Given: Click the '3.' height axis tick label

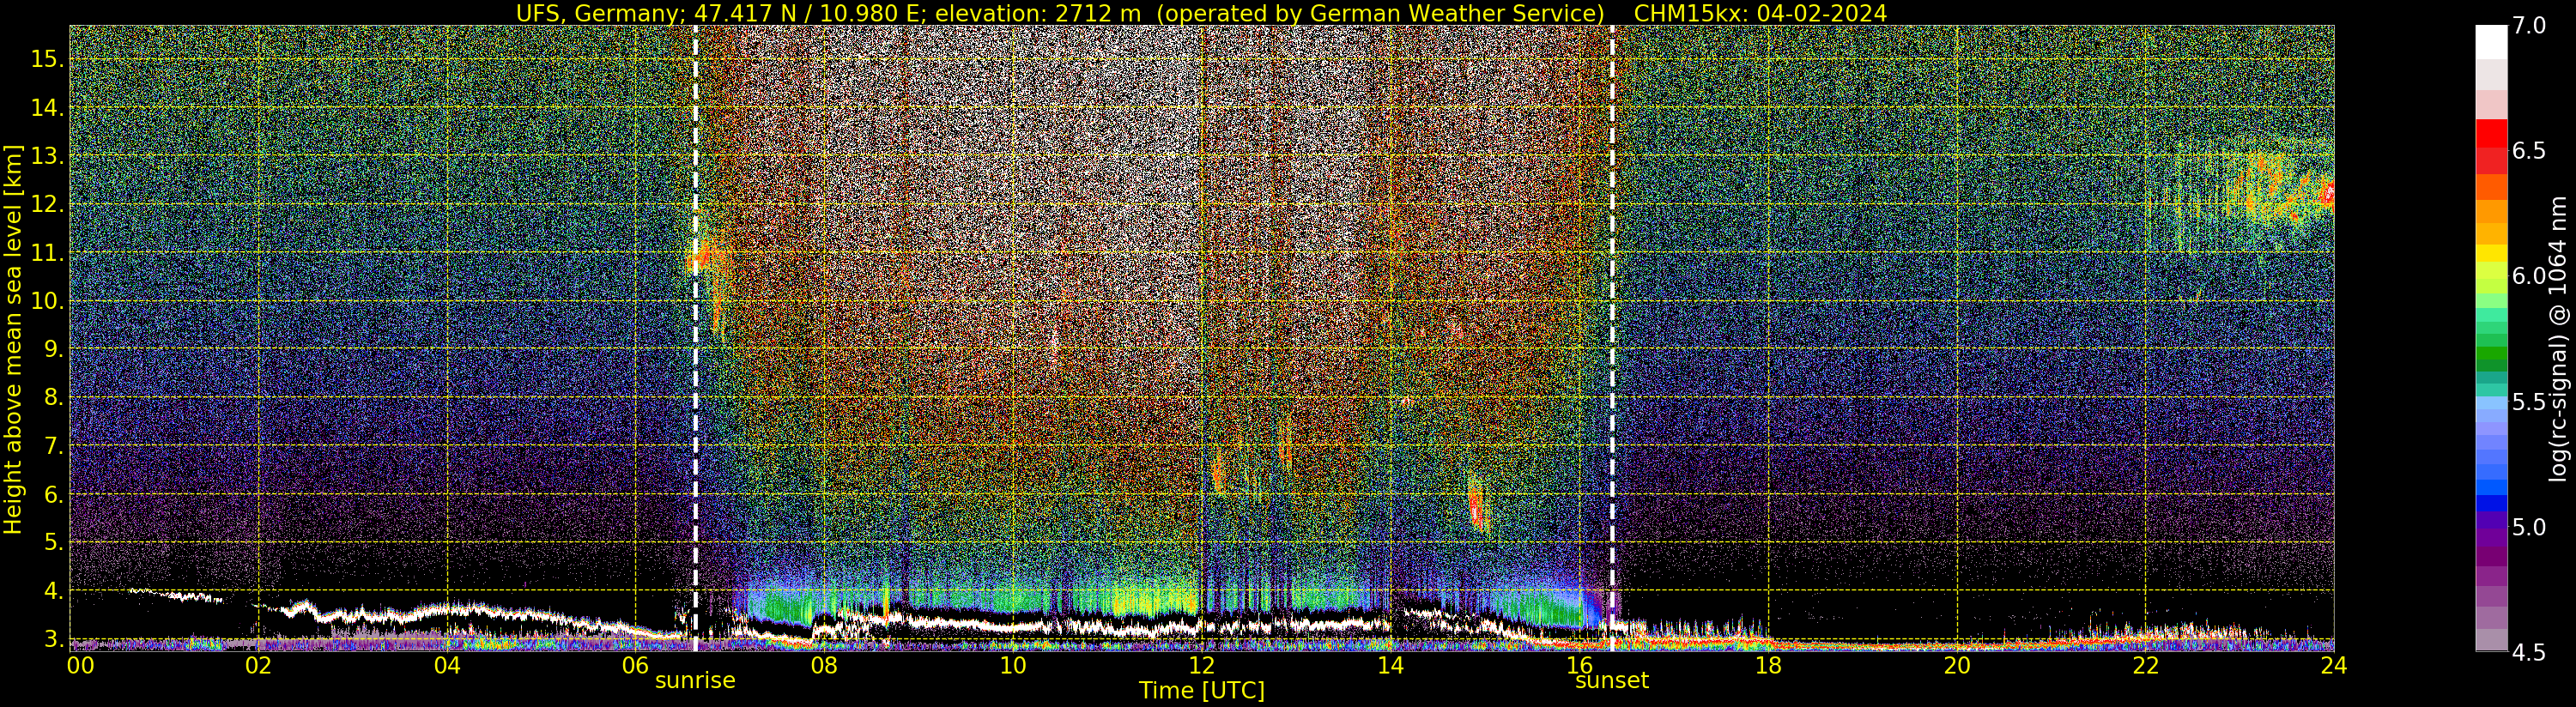Looking at the screenshot, I should [x=52, y=639].
